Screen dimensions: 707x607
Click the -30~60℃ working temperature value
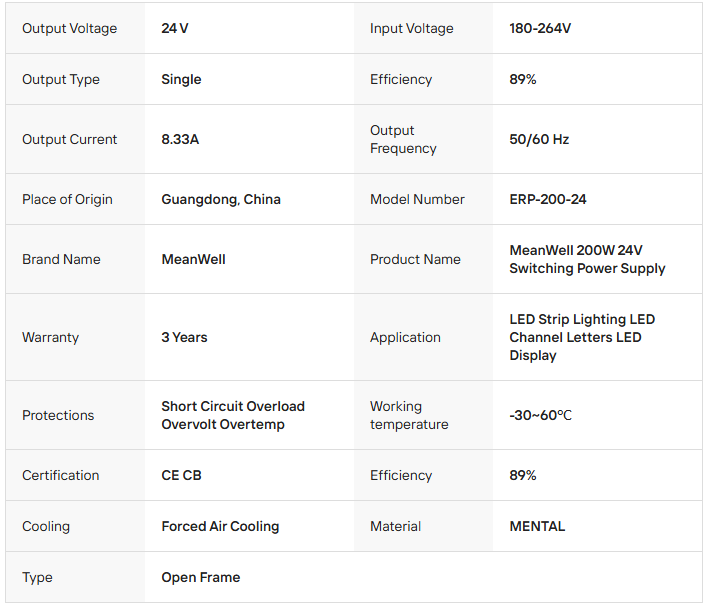[540, 415]
